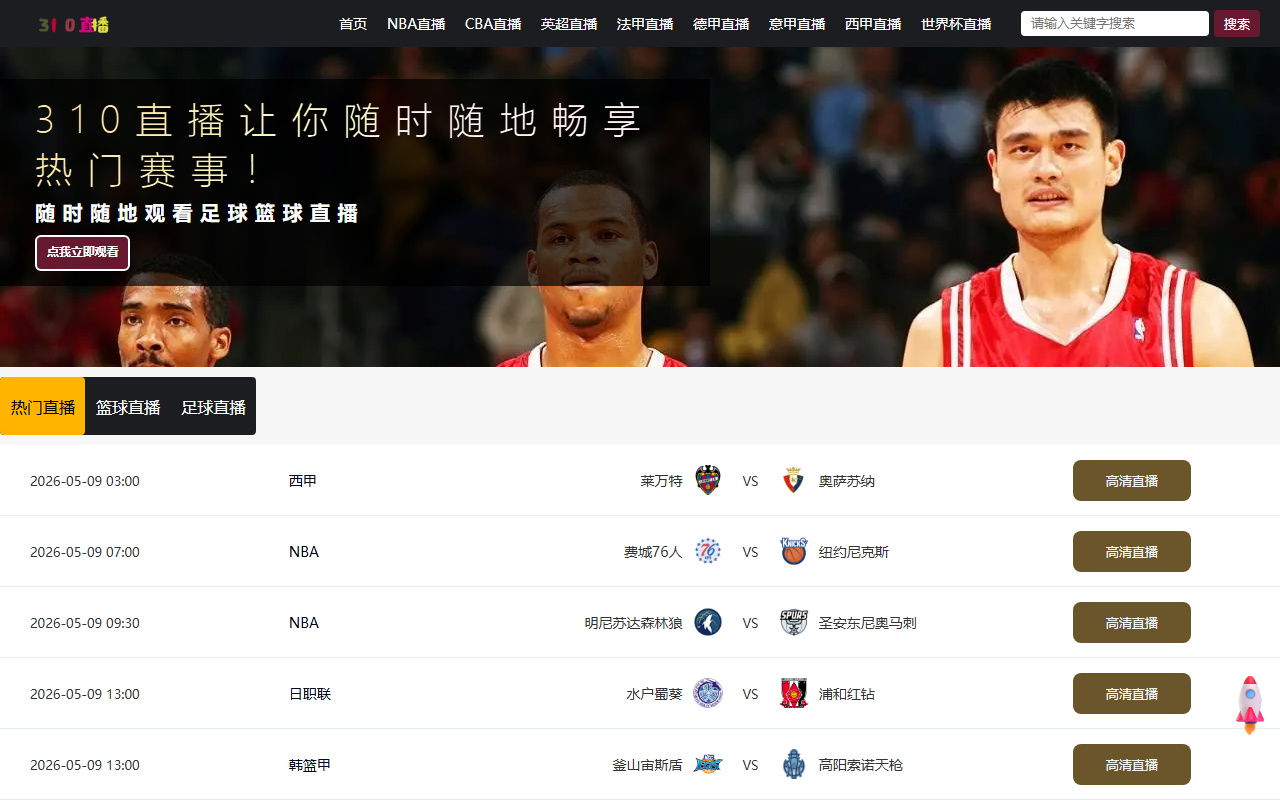Click the Philadelphia 76ers logo icon

point(708,552)
